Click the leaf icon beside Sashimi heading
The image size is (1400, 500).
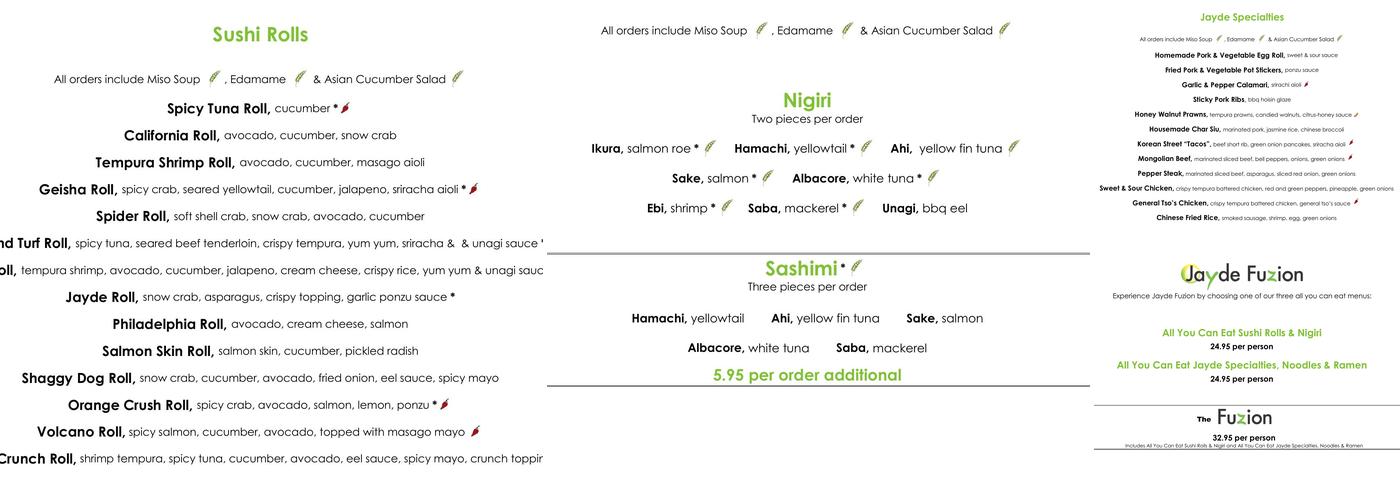pos(856,267)
